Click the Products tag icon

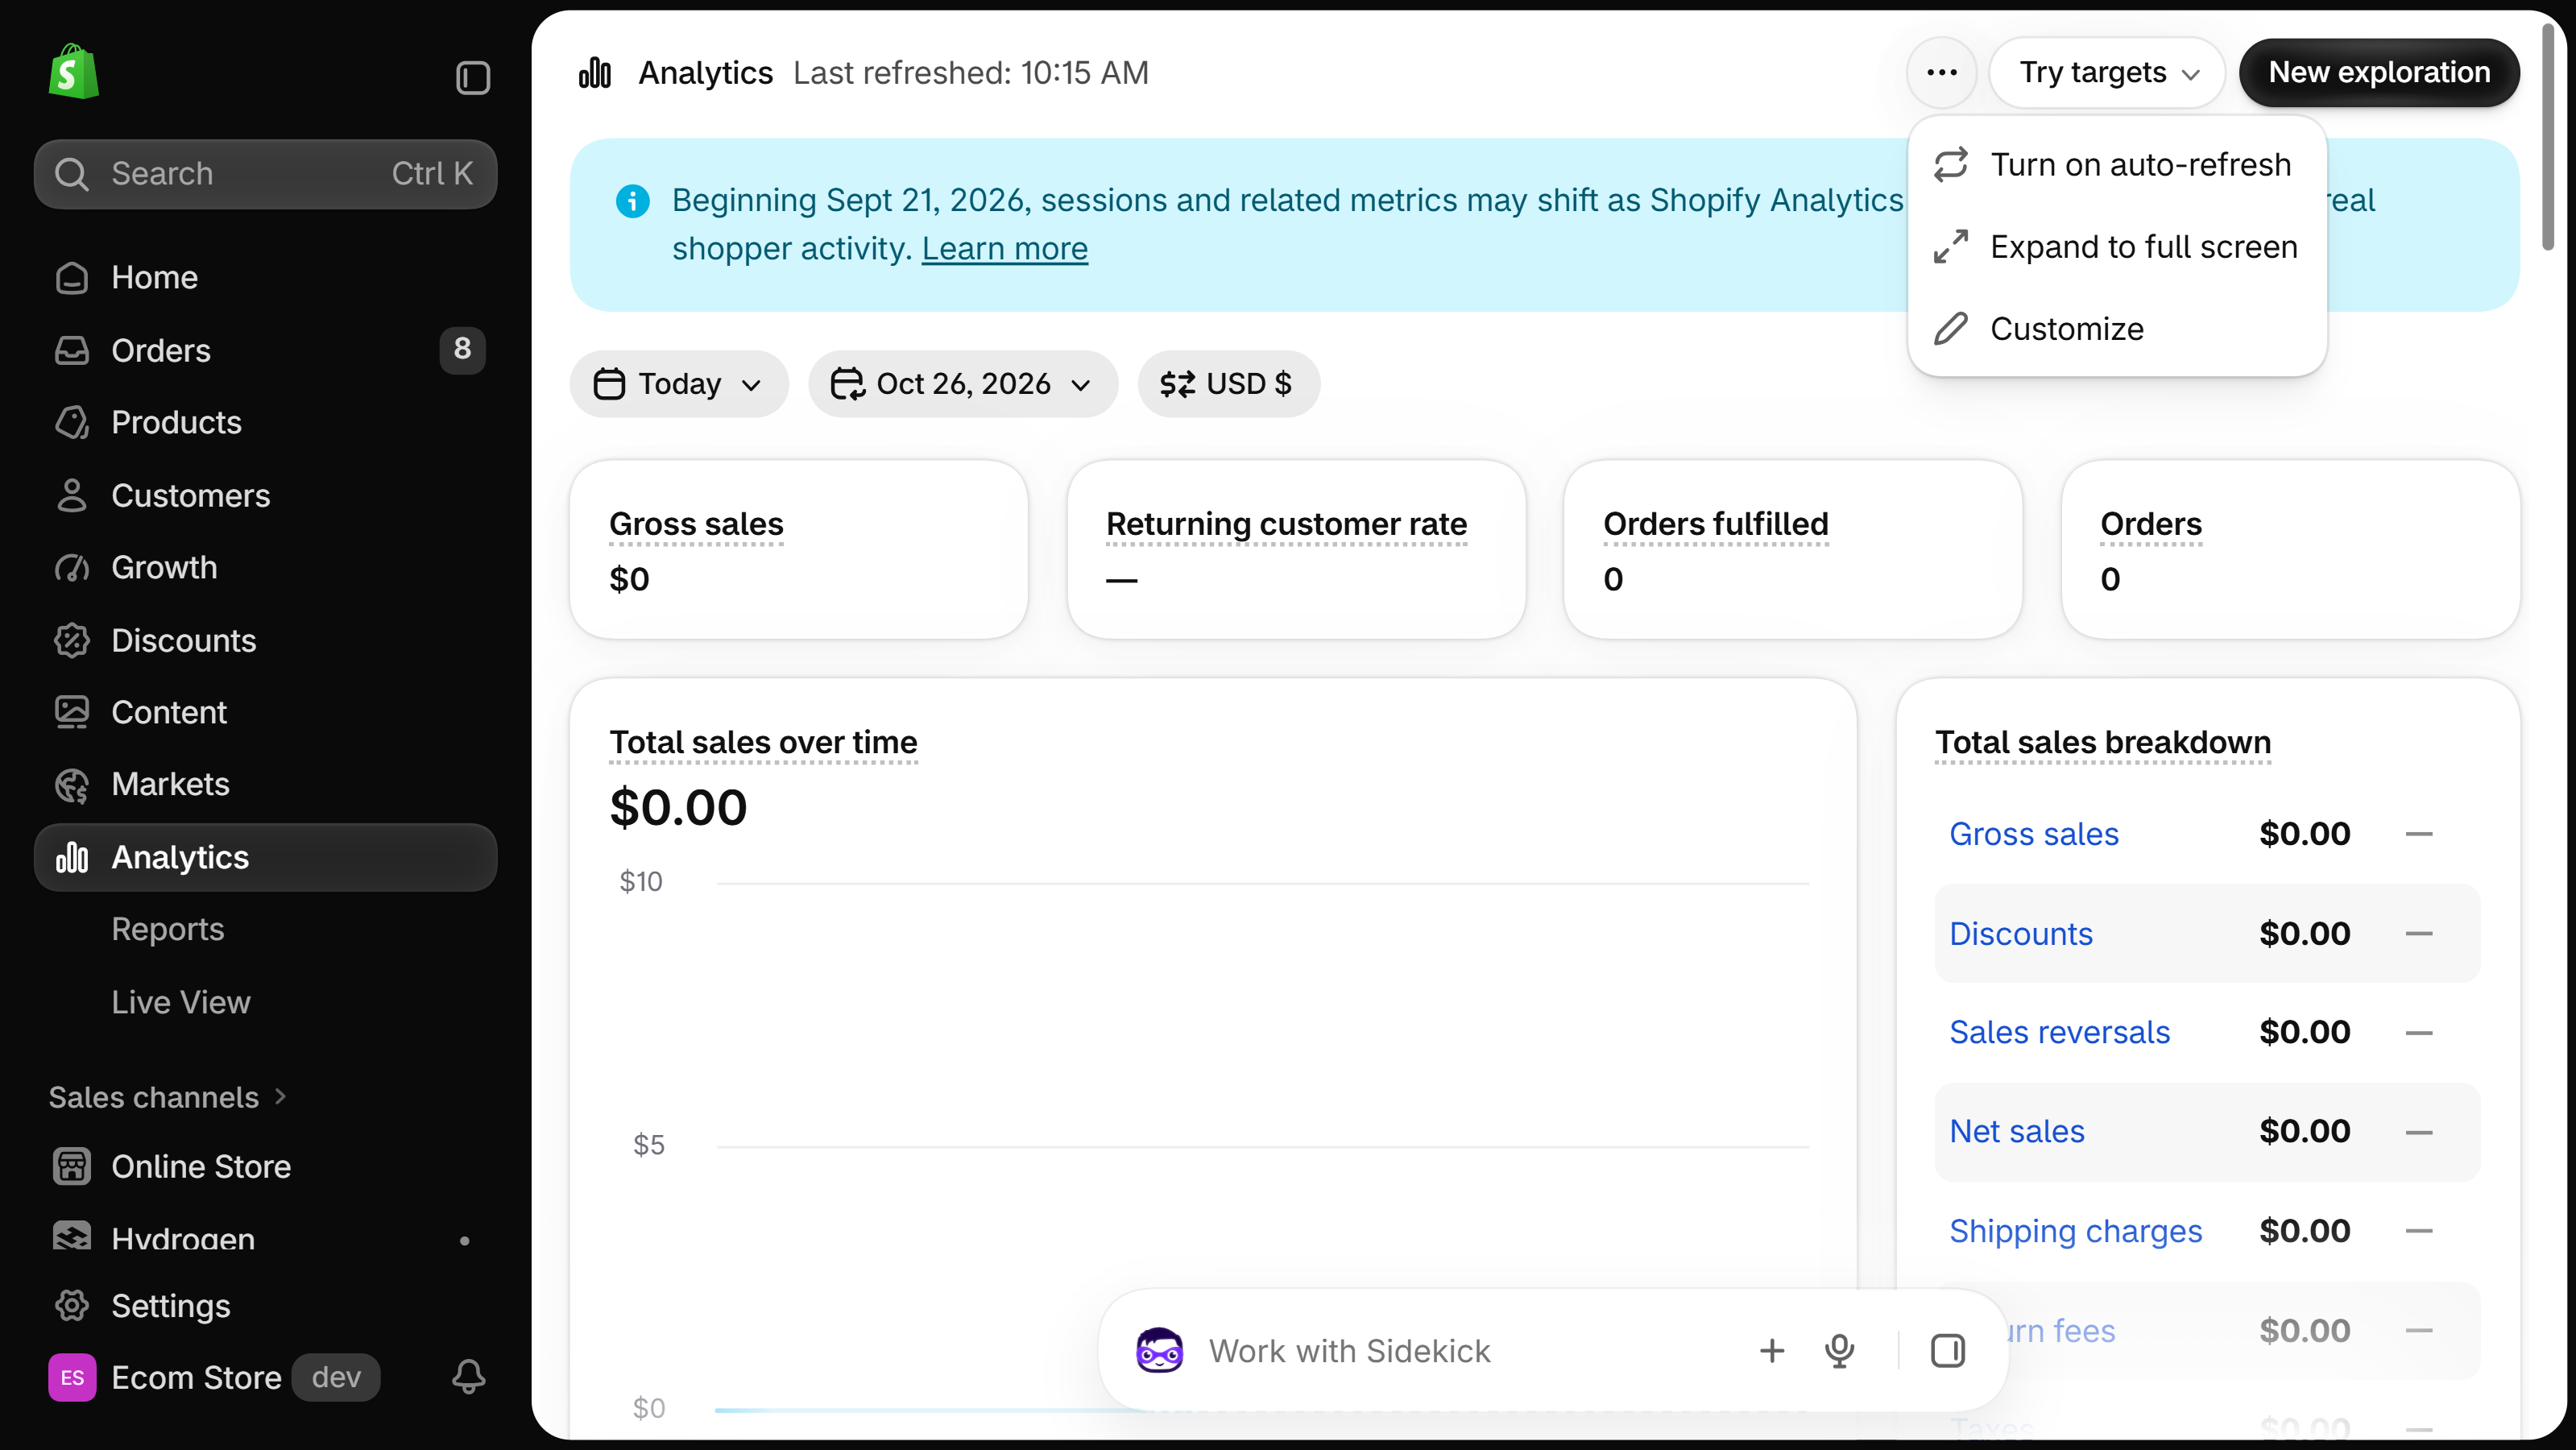pyautogui.click(x=72, y=422)
